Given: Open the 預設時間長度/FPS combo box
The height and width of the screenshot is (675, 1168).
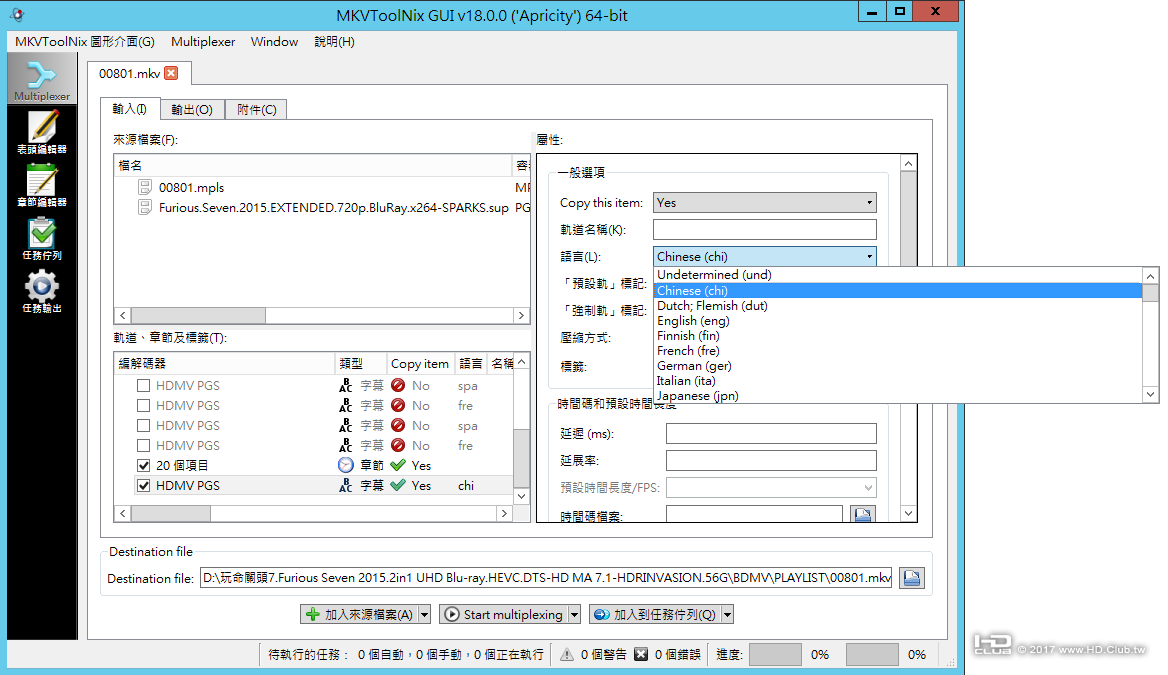Looking at the screenshot, I should pos(771,487).
